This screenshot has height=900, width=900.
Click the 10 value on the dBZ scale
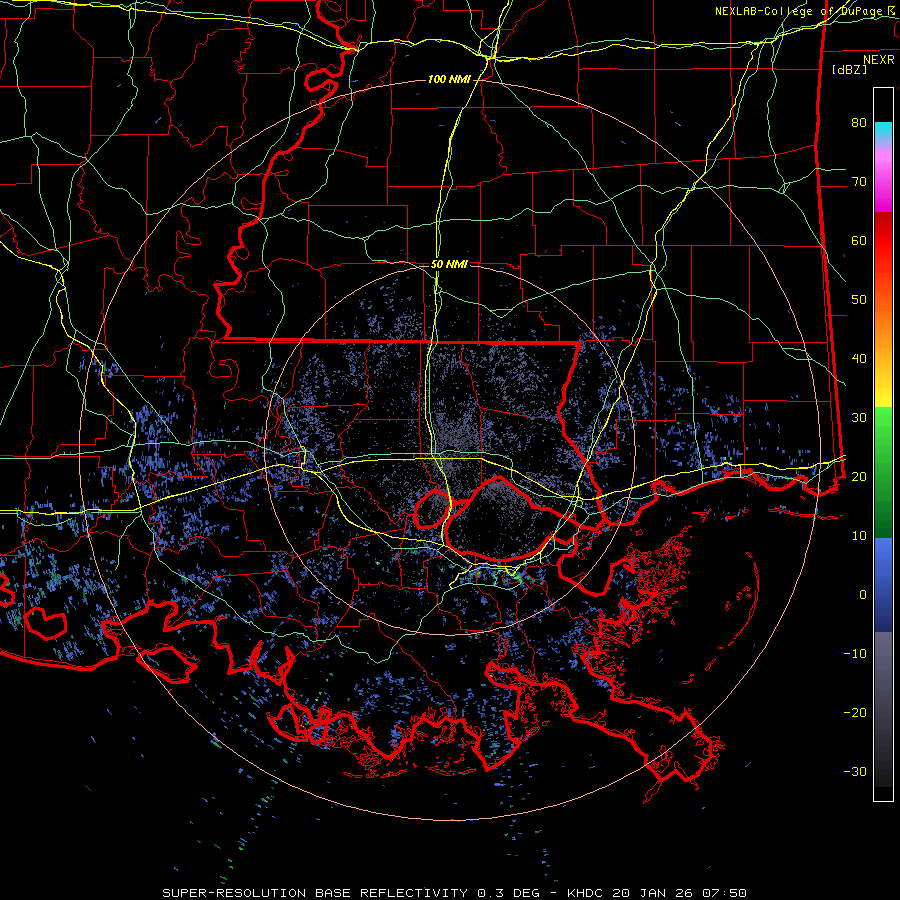[859, 536]
